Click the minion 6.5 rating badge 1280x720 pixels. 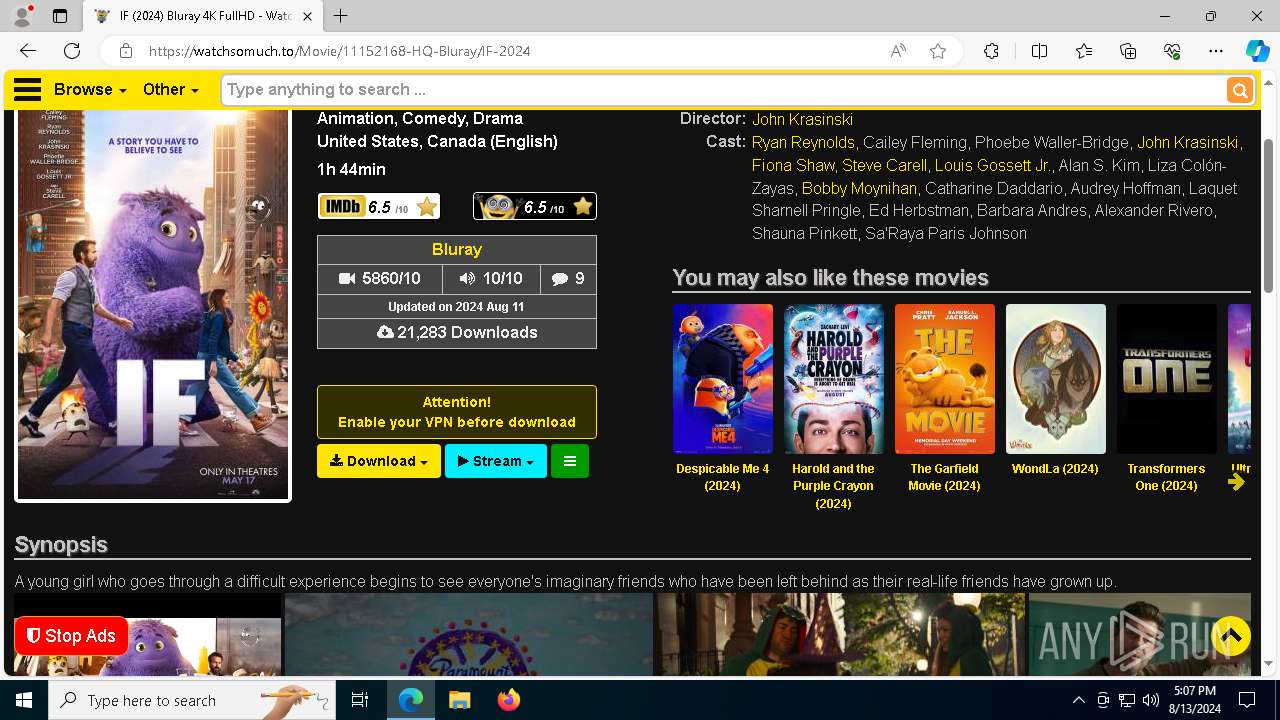(x=535, y=206)
